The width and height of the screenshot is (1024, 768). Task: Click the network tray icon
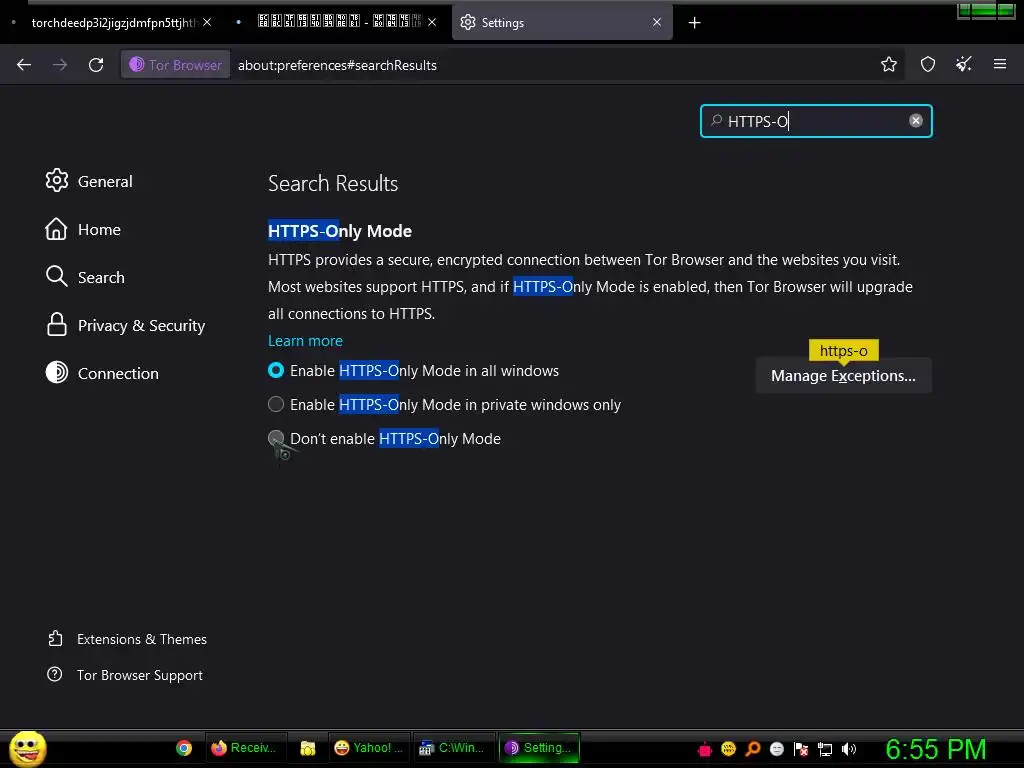pyautogui.click(x=825, y=749)
